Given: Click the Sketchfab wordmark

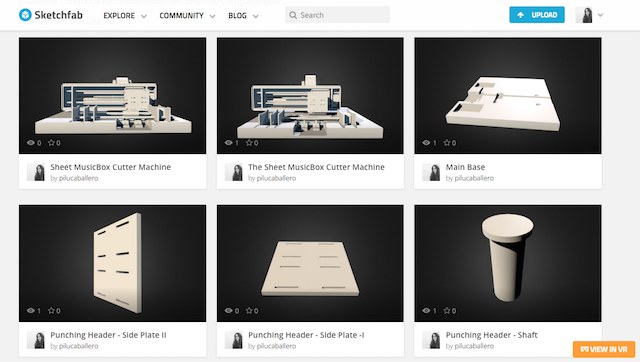Looking at the screenshot, I should coord(58,15).
